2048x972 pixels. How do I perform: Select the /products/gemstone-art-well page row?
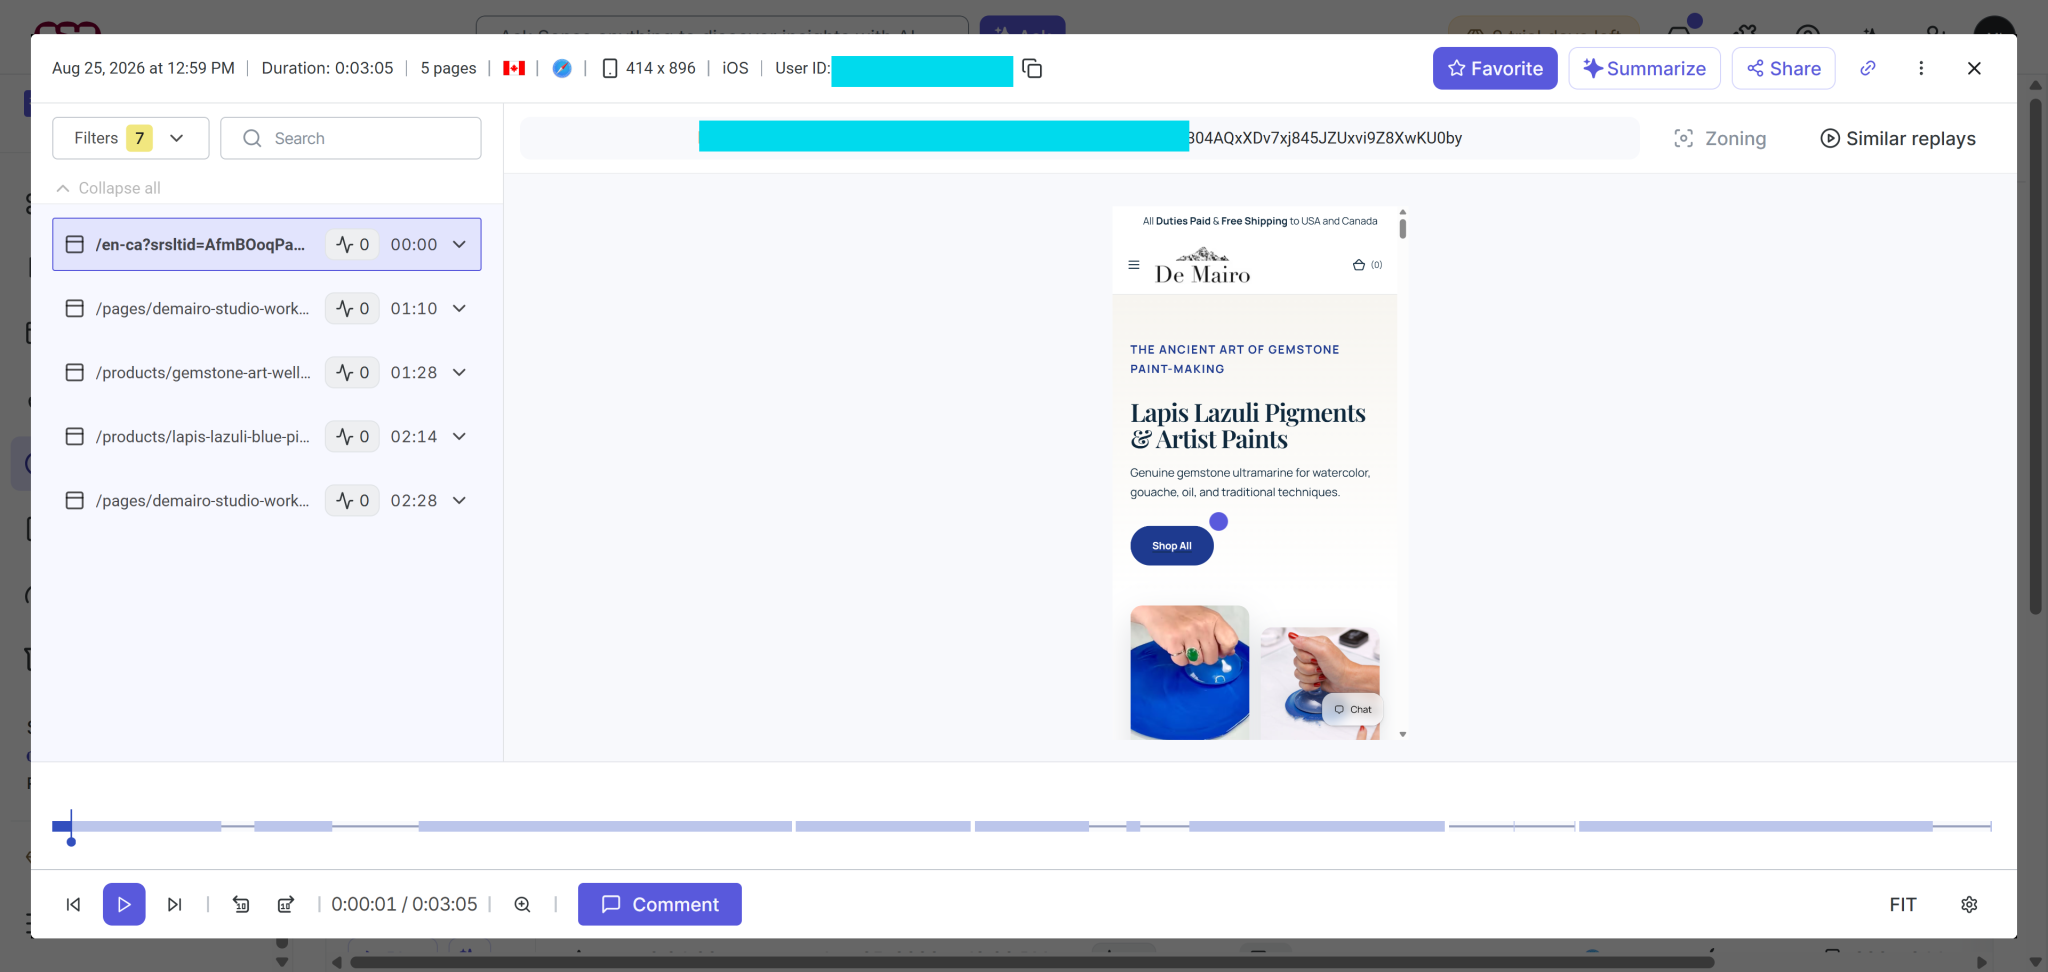click(x=267, y=372)
